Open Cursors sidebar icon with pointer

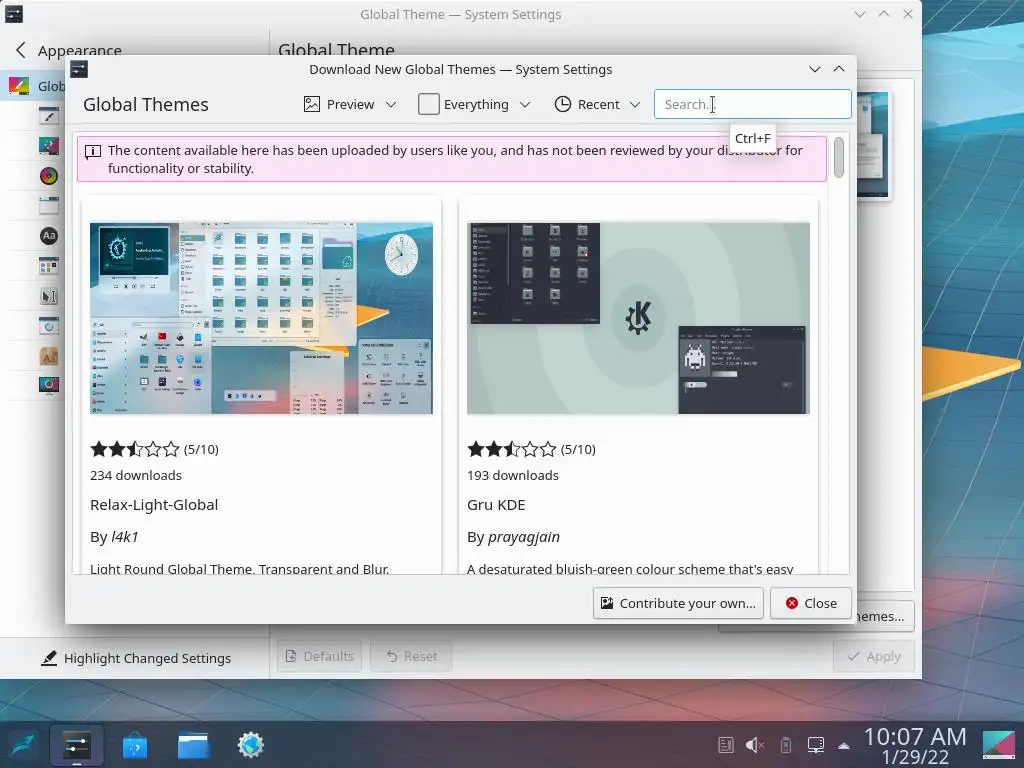49,296
